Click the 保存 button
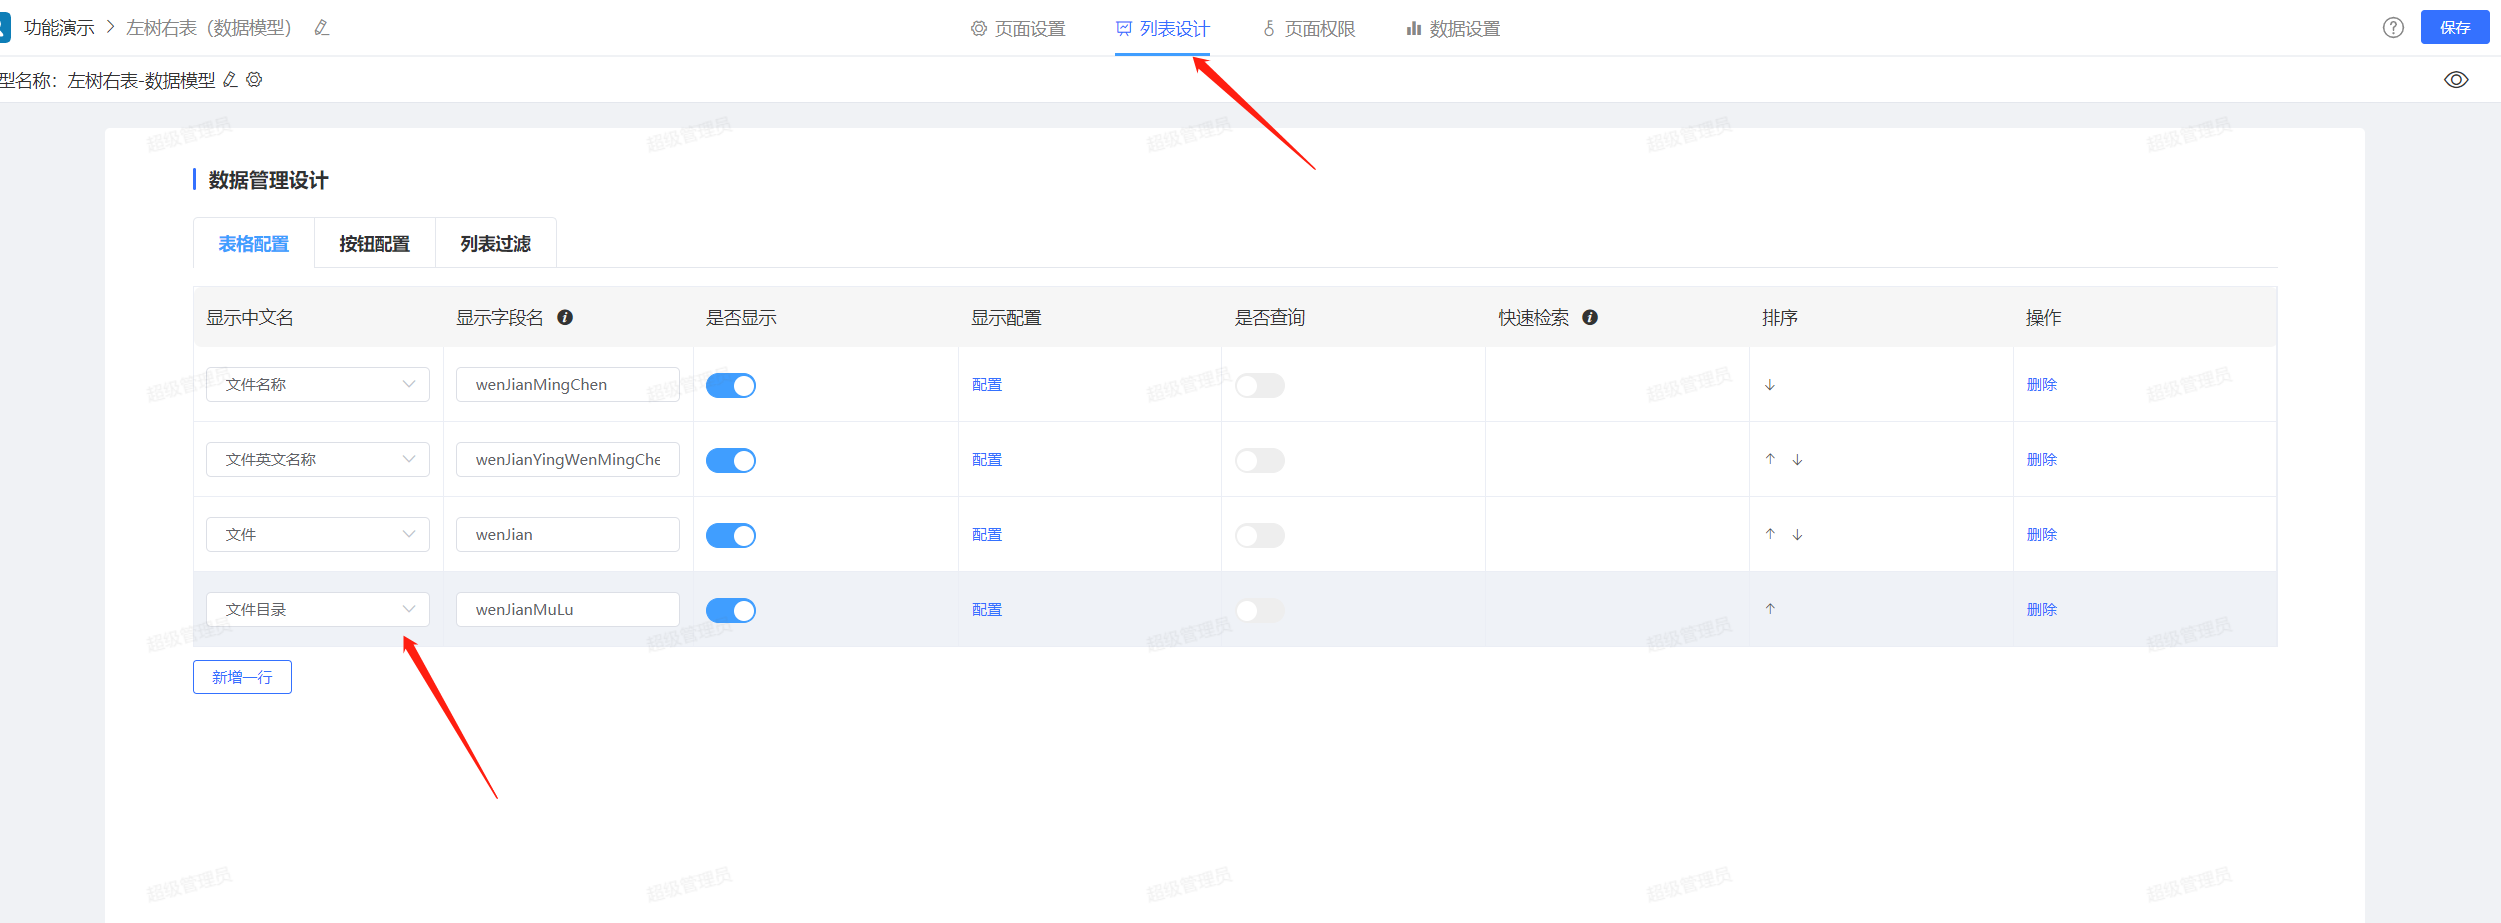The width and height of the screenshot is (2501, 923). [x=2455, y=27]
